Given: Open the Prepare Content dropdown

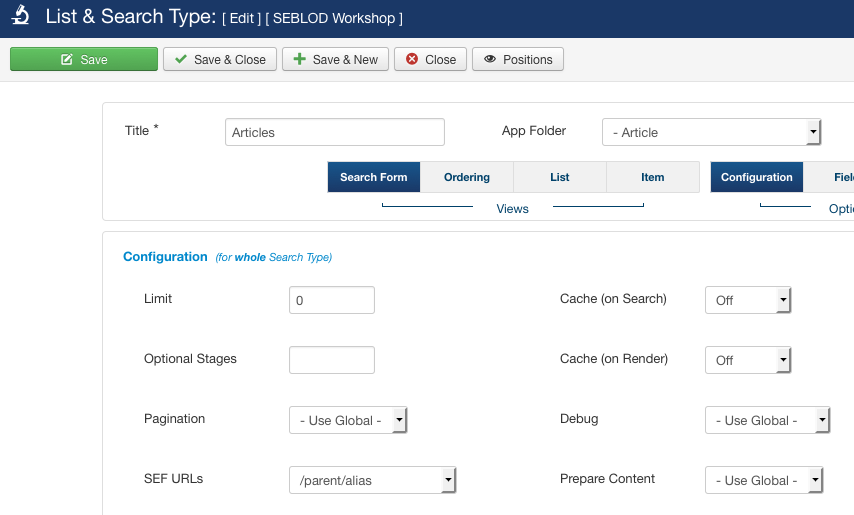Looking at the screenshot, I should (764, 480).
